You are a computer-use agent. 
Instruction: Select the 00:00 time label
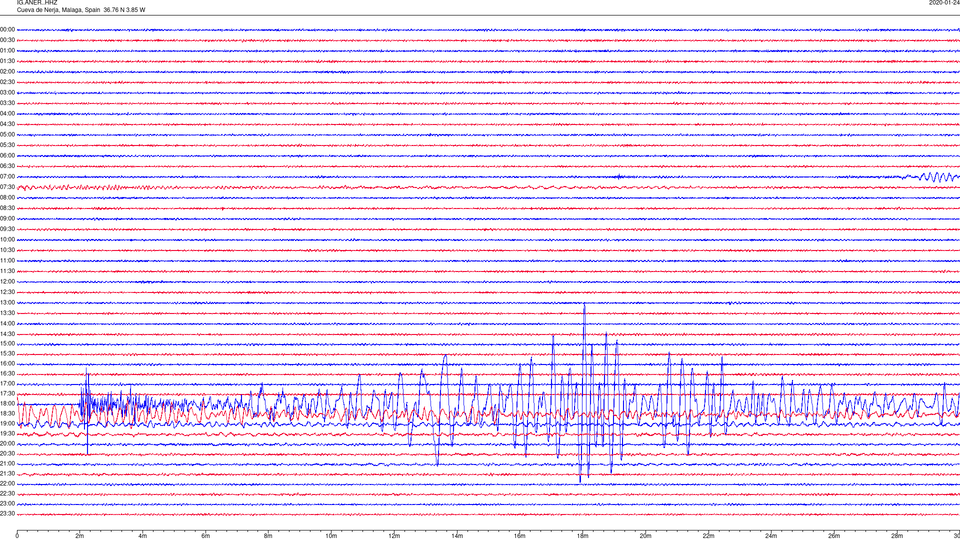pos(7,29)
